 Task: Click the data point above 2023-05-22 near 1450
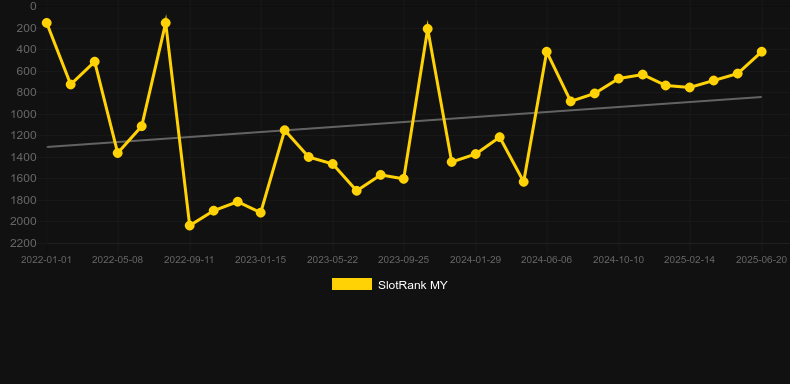point(333,164)
